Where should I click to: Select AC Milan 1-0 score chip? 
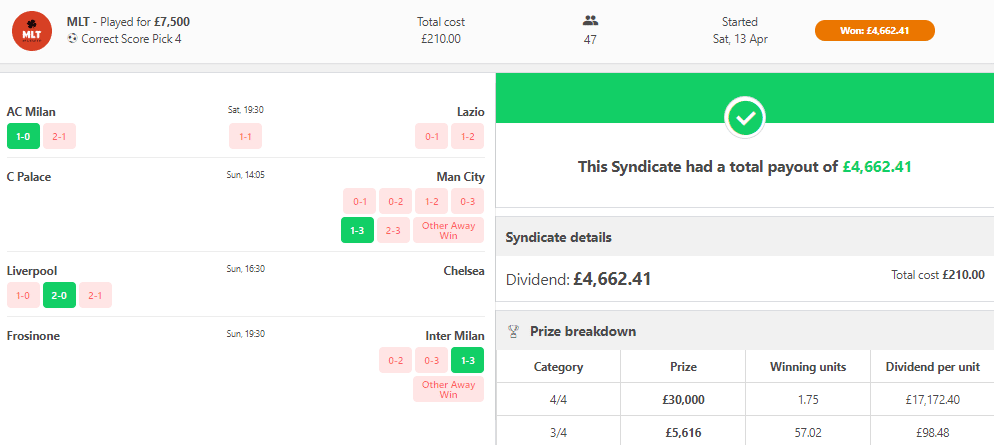point(23,136)
